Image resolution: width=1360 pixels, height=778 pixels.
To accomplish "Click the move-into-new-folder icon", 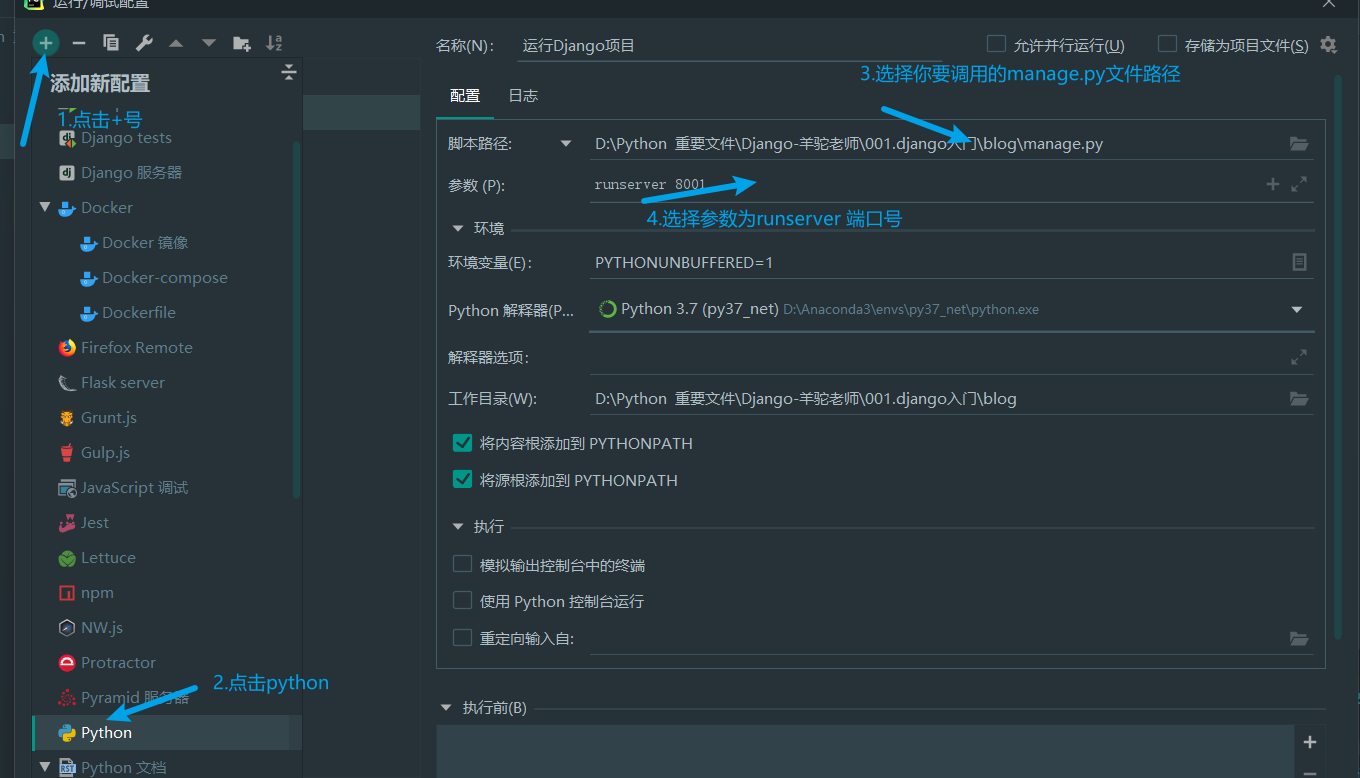I will (242, 43).
